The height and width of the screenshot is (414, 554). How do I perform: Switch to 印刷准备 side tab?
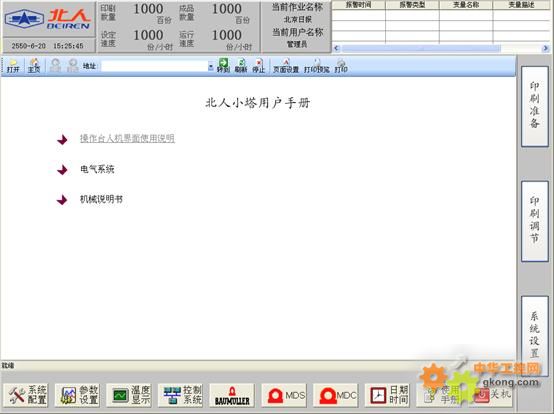(x=535, y=106)
